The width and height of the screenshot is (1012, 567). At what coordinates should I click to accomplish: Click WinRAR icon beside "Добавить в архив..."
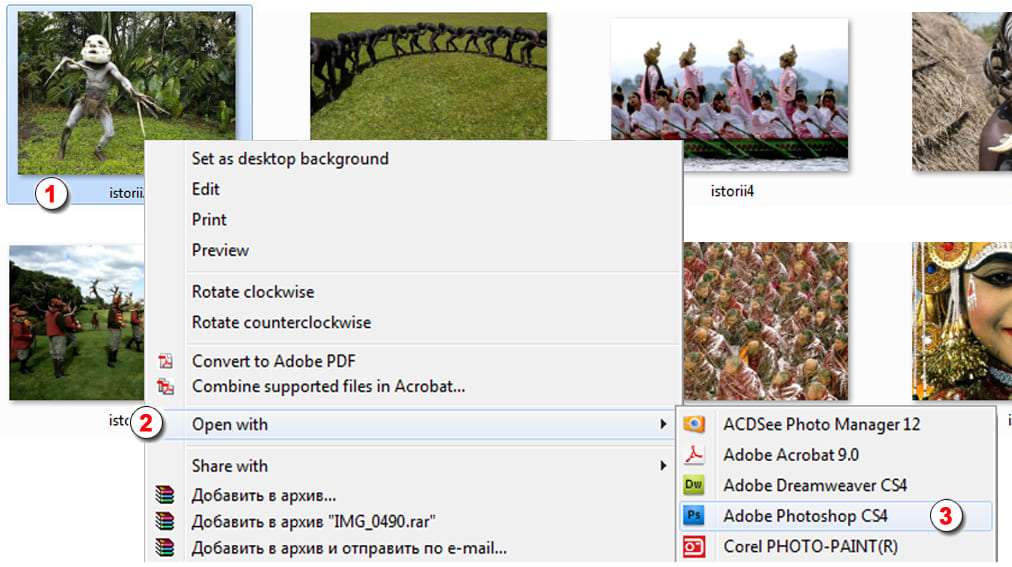pyautogui.click(x=165, y=495)
